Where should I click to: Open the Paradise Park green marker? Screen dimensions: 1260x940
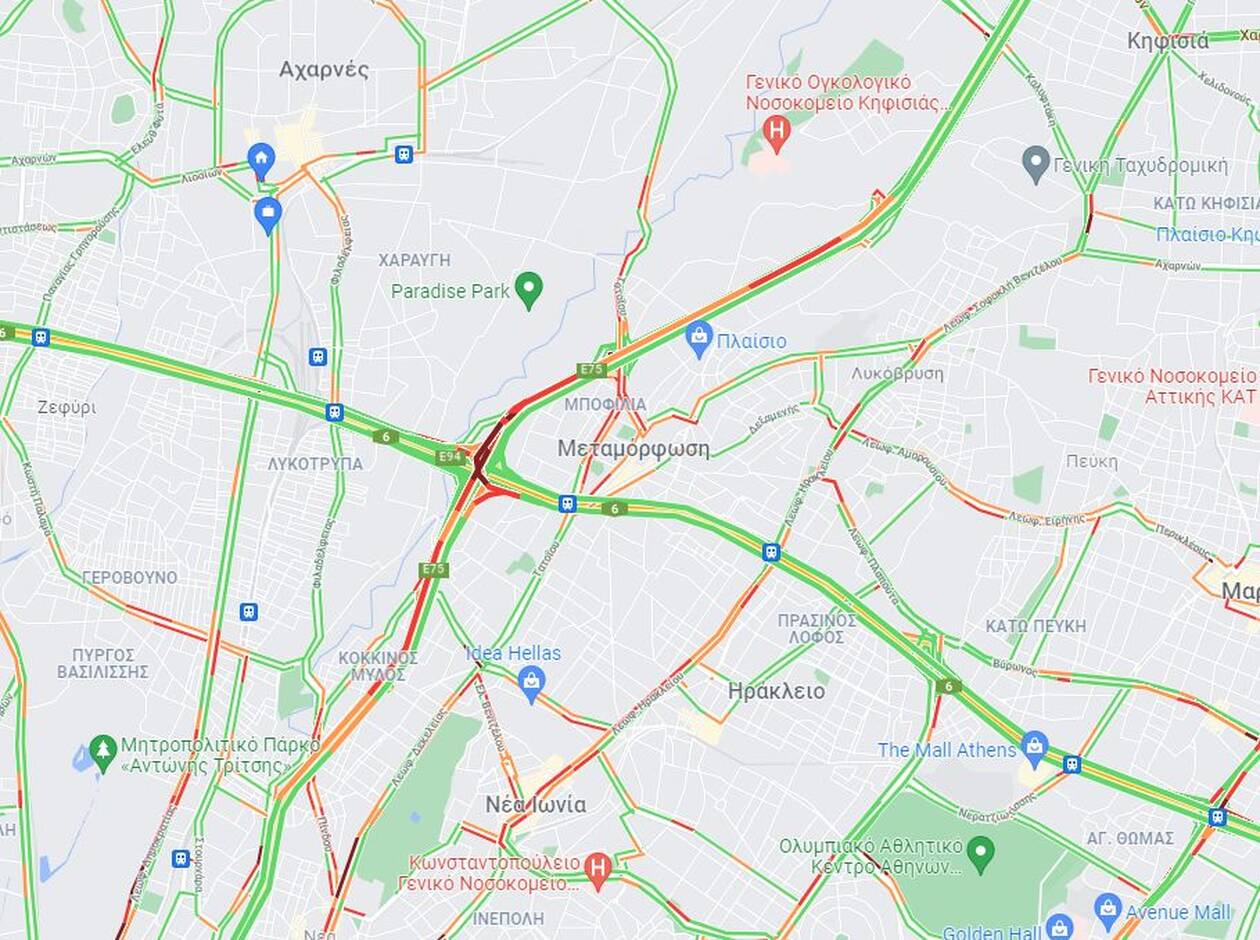pyautogui.click(x=529, y=289)
